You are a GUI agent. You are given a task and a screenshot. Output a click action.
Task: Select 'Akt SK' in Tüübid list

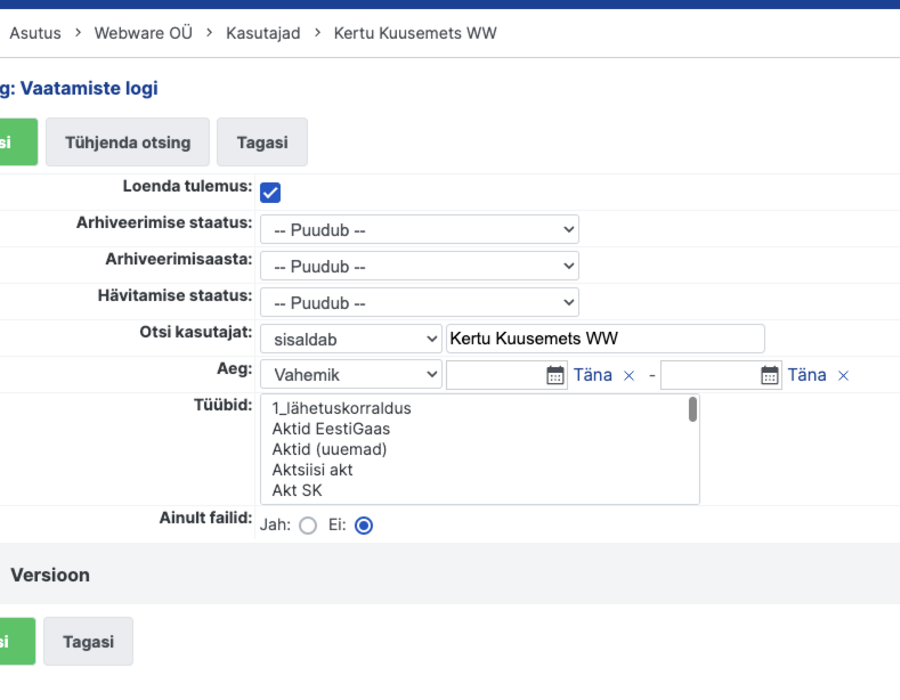click(297, 491)
